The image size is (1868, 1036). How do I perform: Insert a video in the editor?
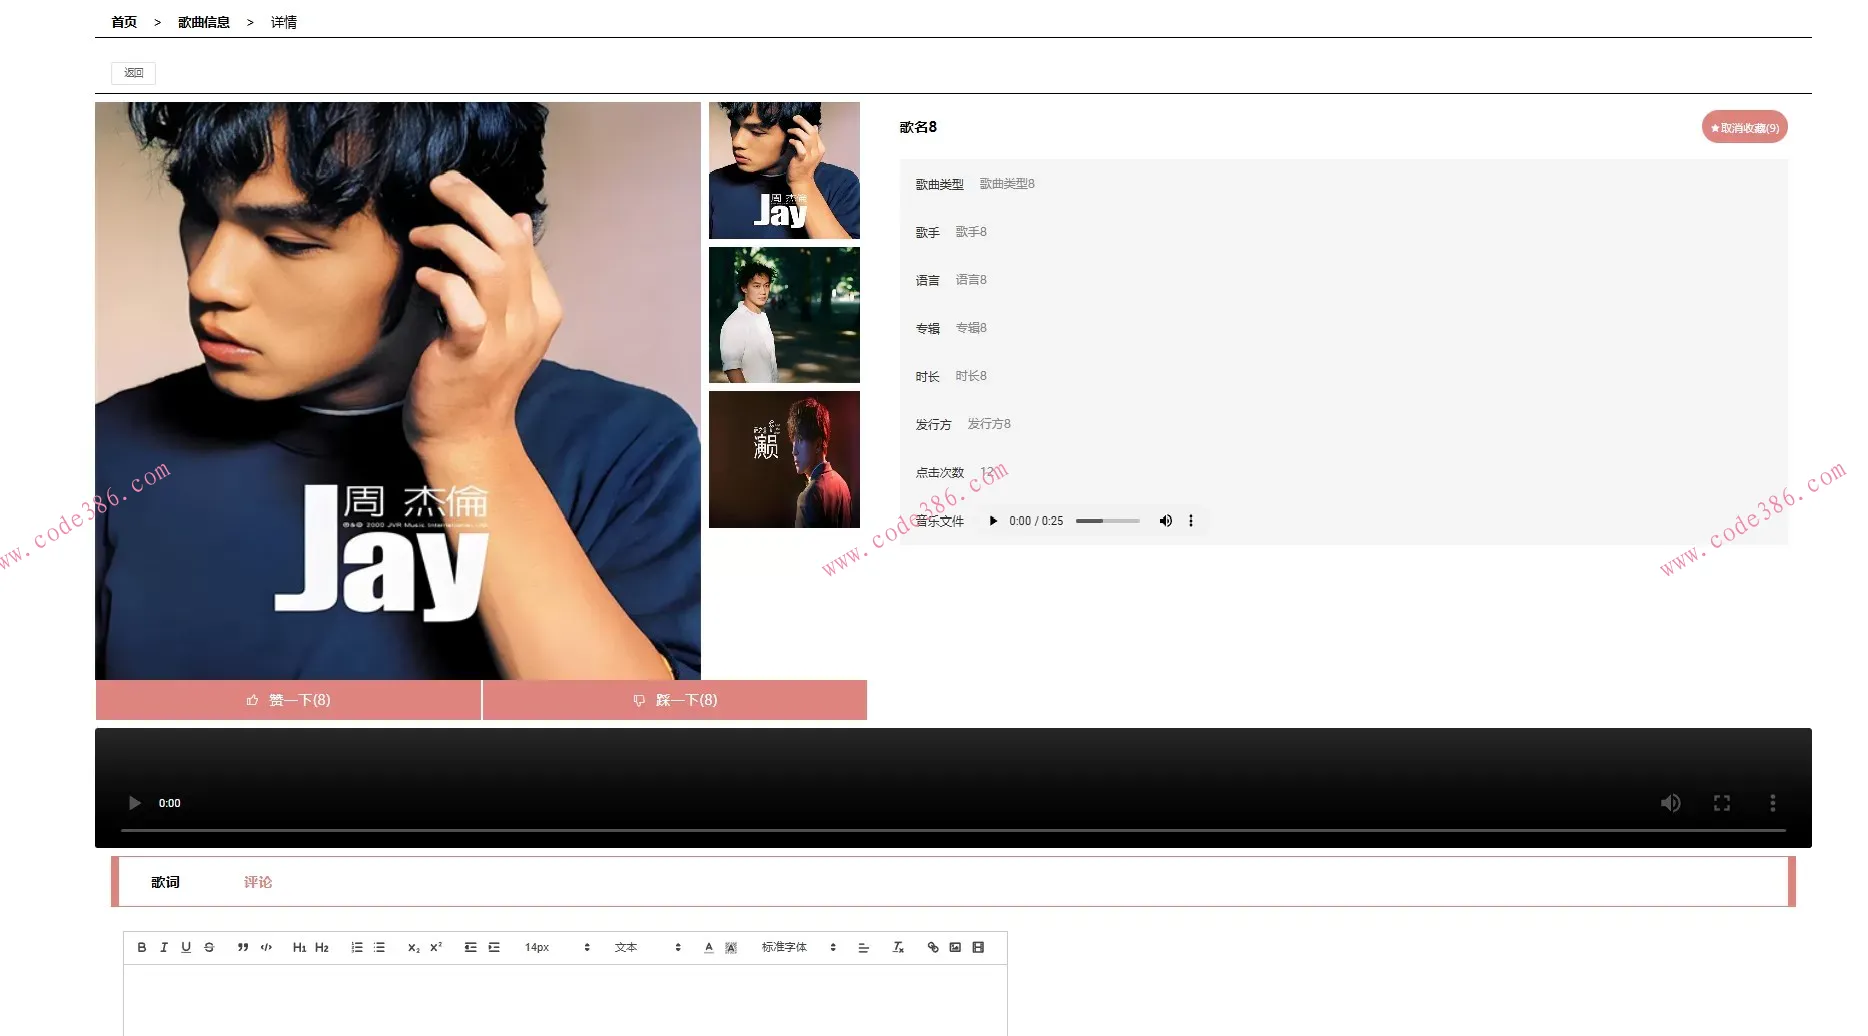point(978,947)
